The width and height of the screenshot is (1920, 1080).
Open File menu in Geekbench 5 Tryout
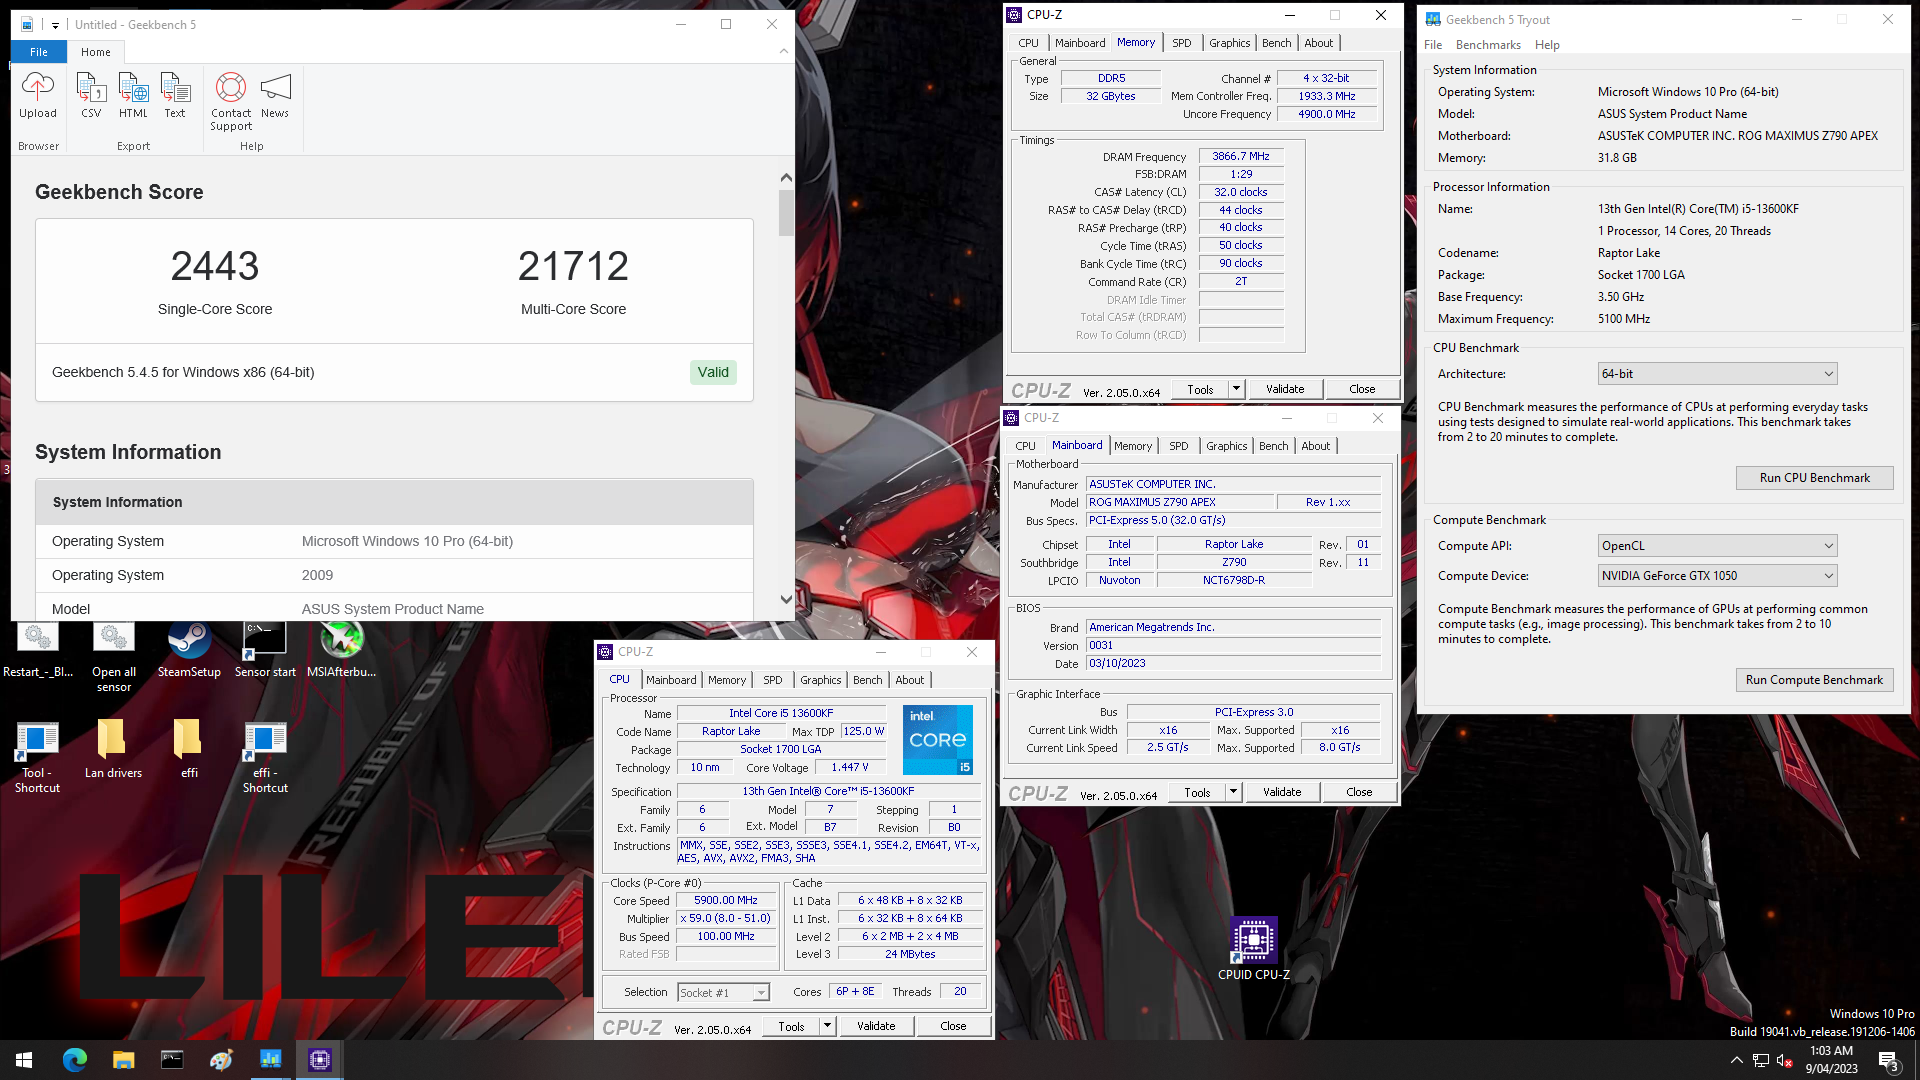click(x=1433, y=45)
